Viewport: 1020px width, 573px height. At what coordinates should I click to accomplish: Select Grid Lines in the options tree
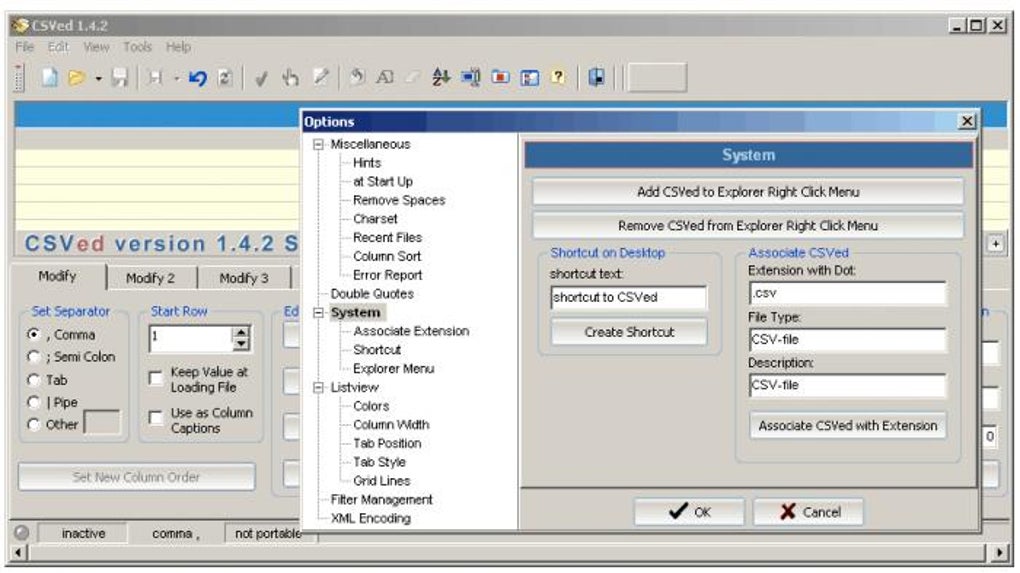click(382, 481)
